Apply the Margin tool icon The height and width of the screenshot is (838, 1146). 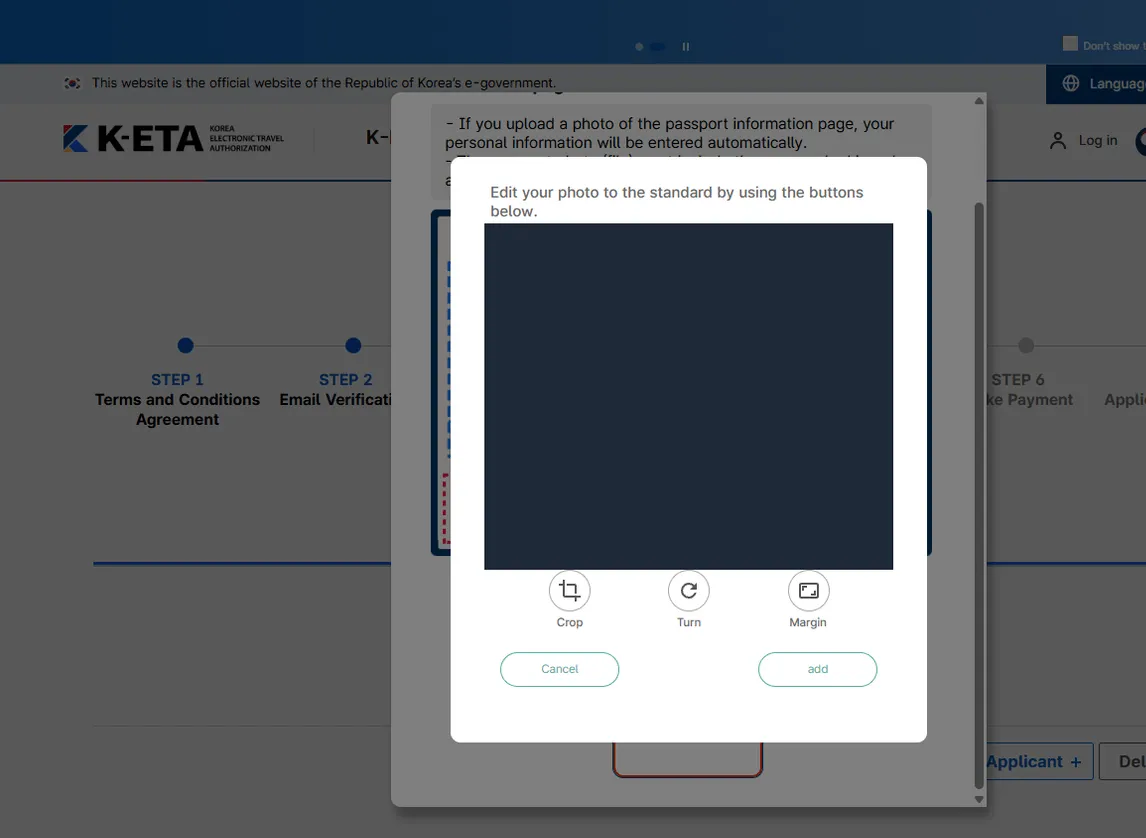click(x=808, y=590)
